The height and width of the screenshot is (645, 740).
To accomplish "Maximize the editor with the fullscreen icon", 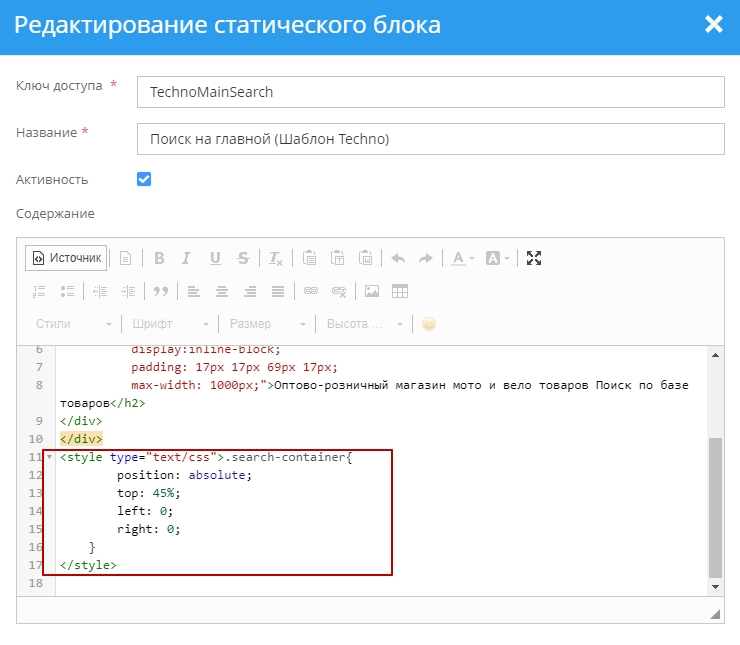I will (534, 258).
